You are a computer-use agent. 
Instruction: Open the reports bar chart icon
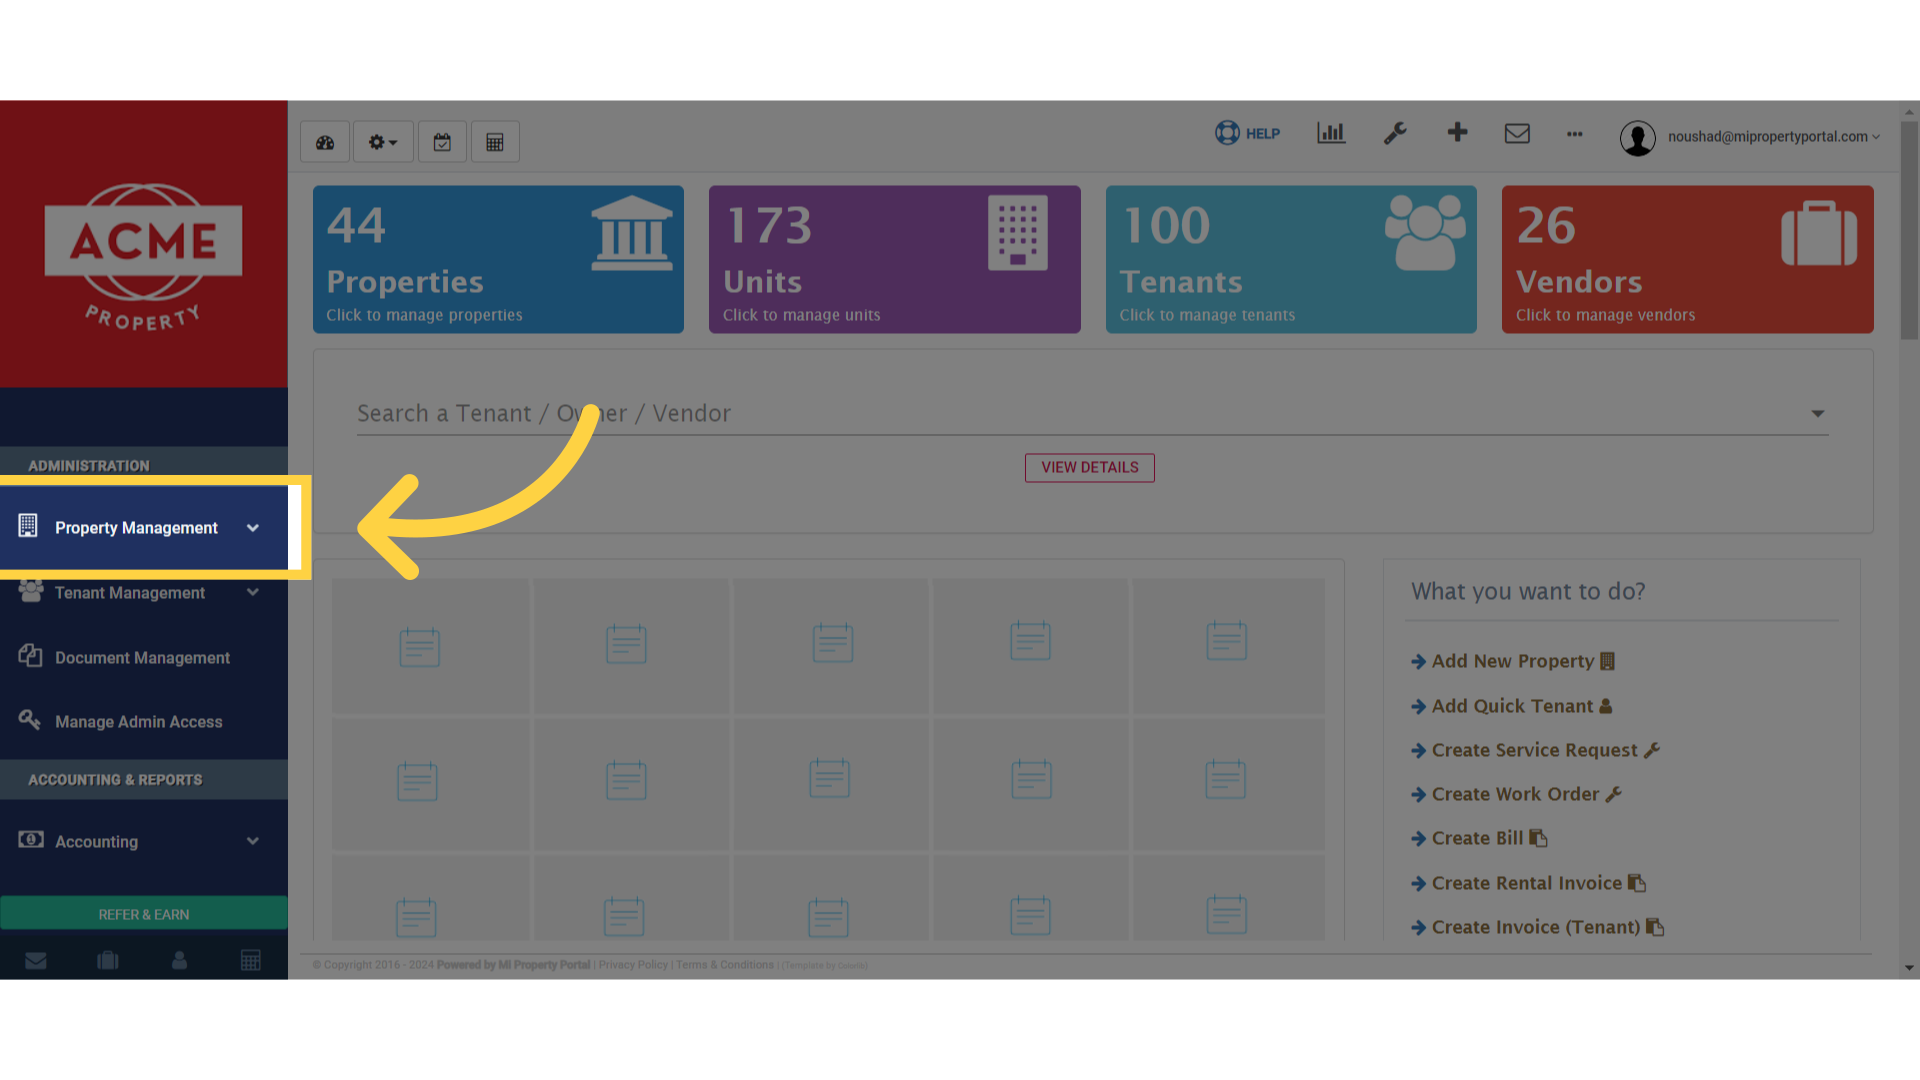[1330, 133]
